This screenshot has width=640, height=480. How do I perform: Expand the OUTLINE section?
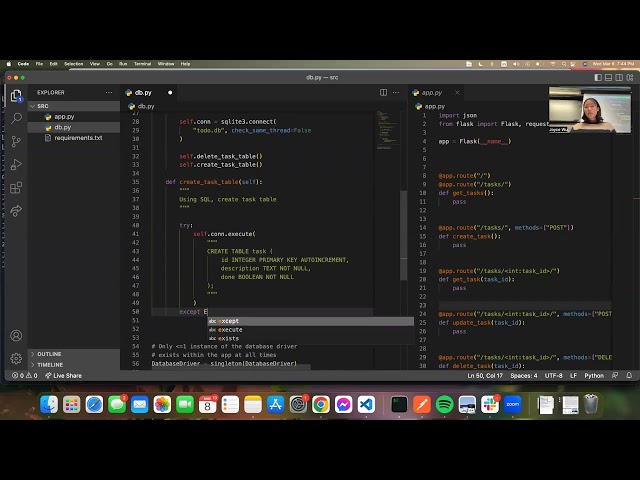click(x=74, y=354)
